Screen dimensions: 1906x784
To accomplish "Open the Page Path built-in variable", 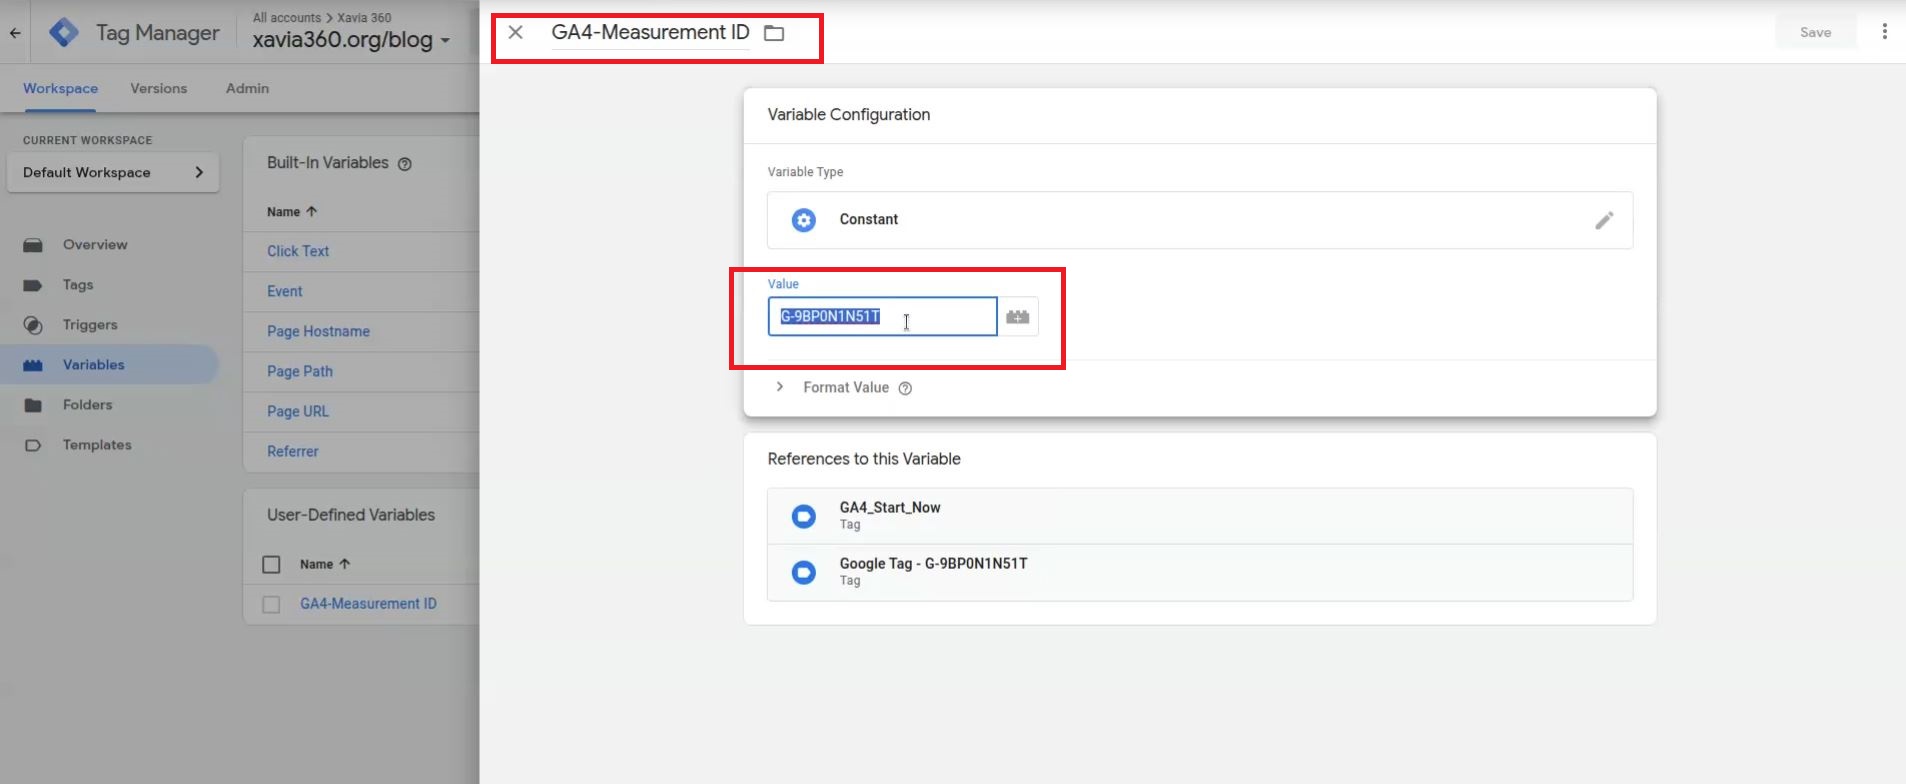I will point(300,371).
